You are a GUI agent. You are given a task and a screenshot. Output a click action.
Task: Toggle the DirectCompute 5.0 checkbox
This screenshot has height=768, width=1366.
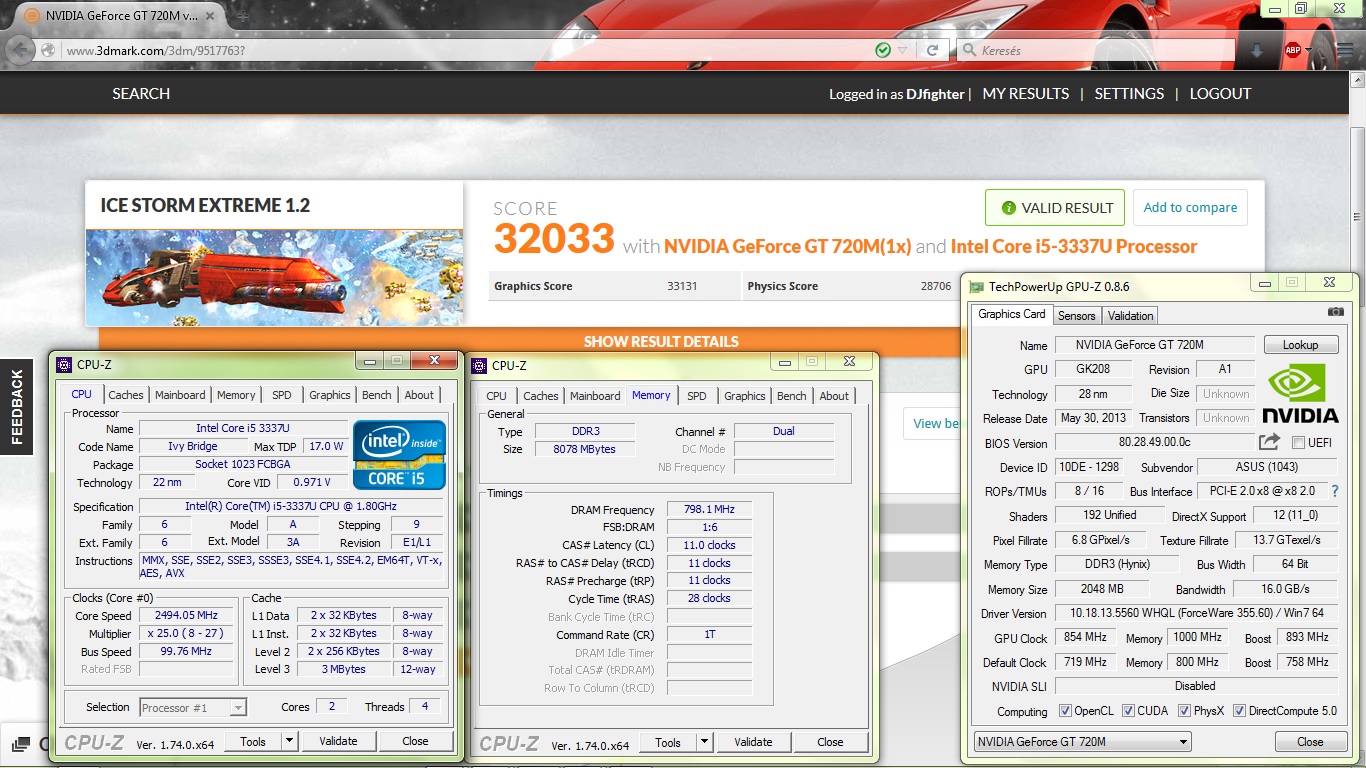[1239, 712]
